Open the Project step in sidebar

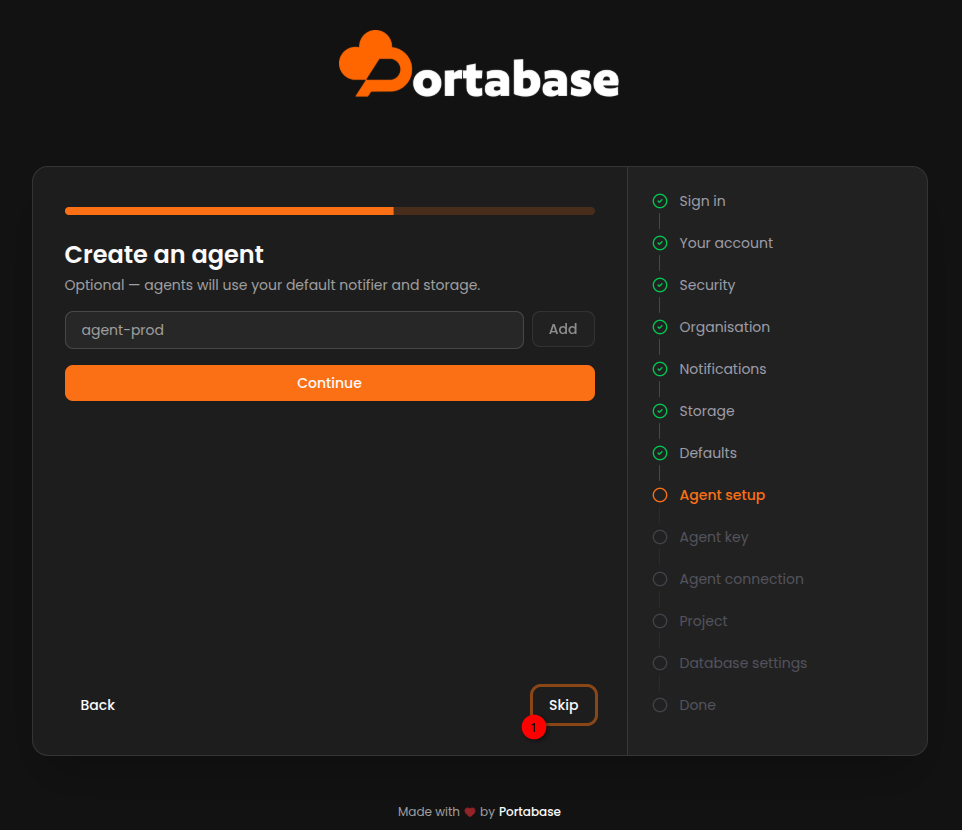pyautogui.click(x=702, y=621)
